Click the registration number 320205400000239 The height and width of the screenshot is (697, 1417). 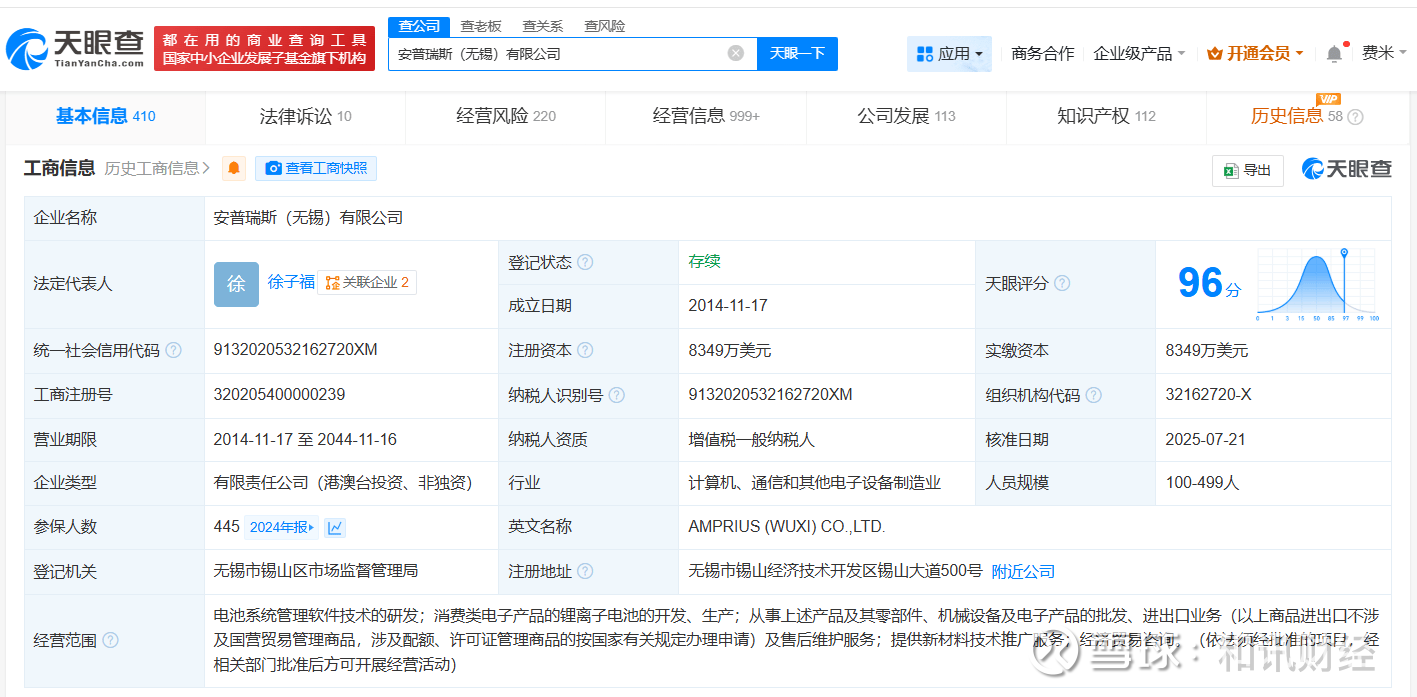pyautogui.click(x=279, y=395)
